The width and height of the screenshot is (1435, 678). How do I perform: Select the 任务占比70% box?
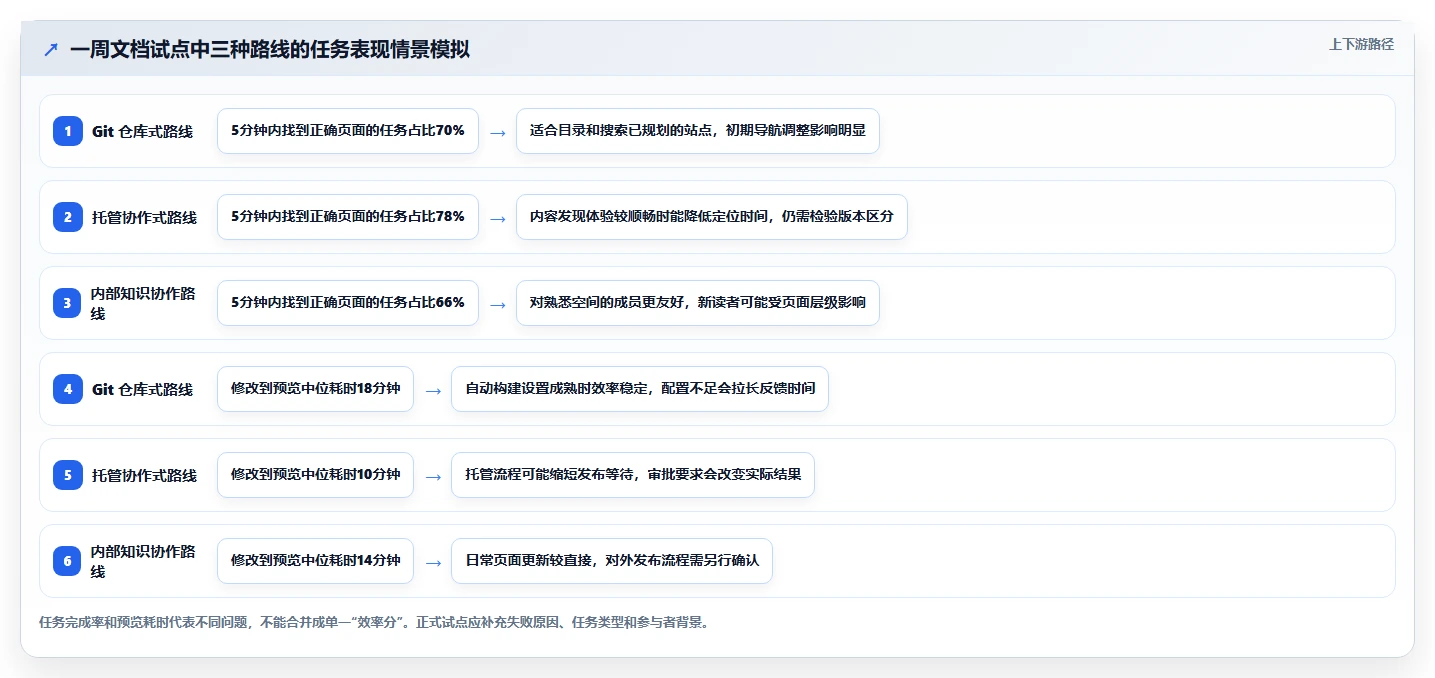[348, 131]
